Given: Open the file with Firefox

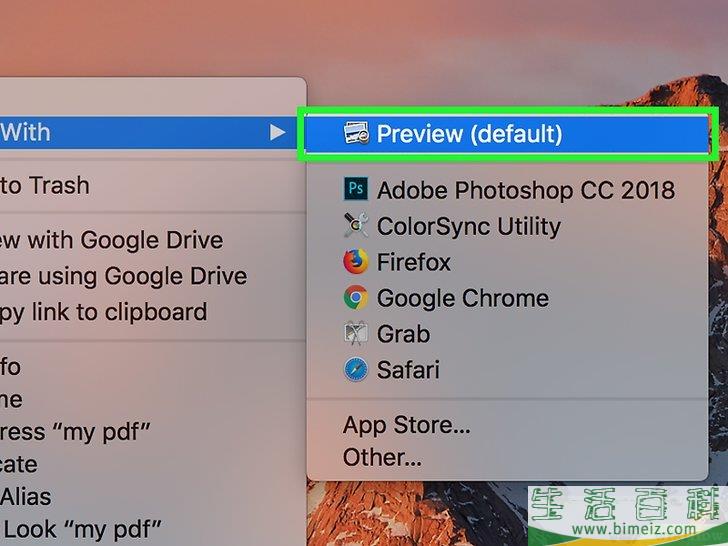Looking at the screenshot, I should click(507, 262).
